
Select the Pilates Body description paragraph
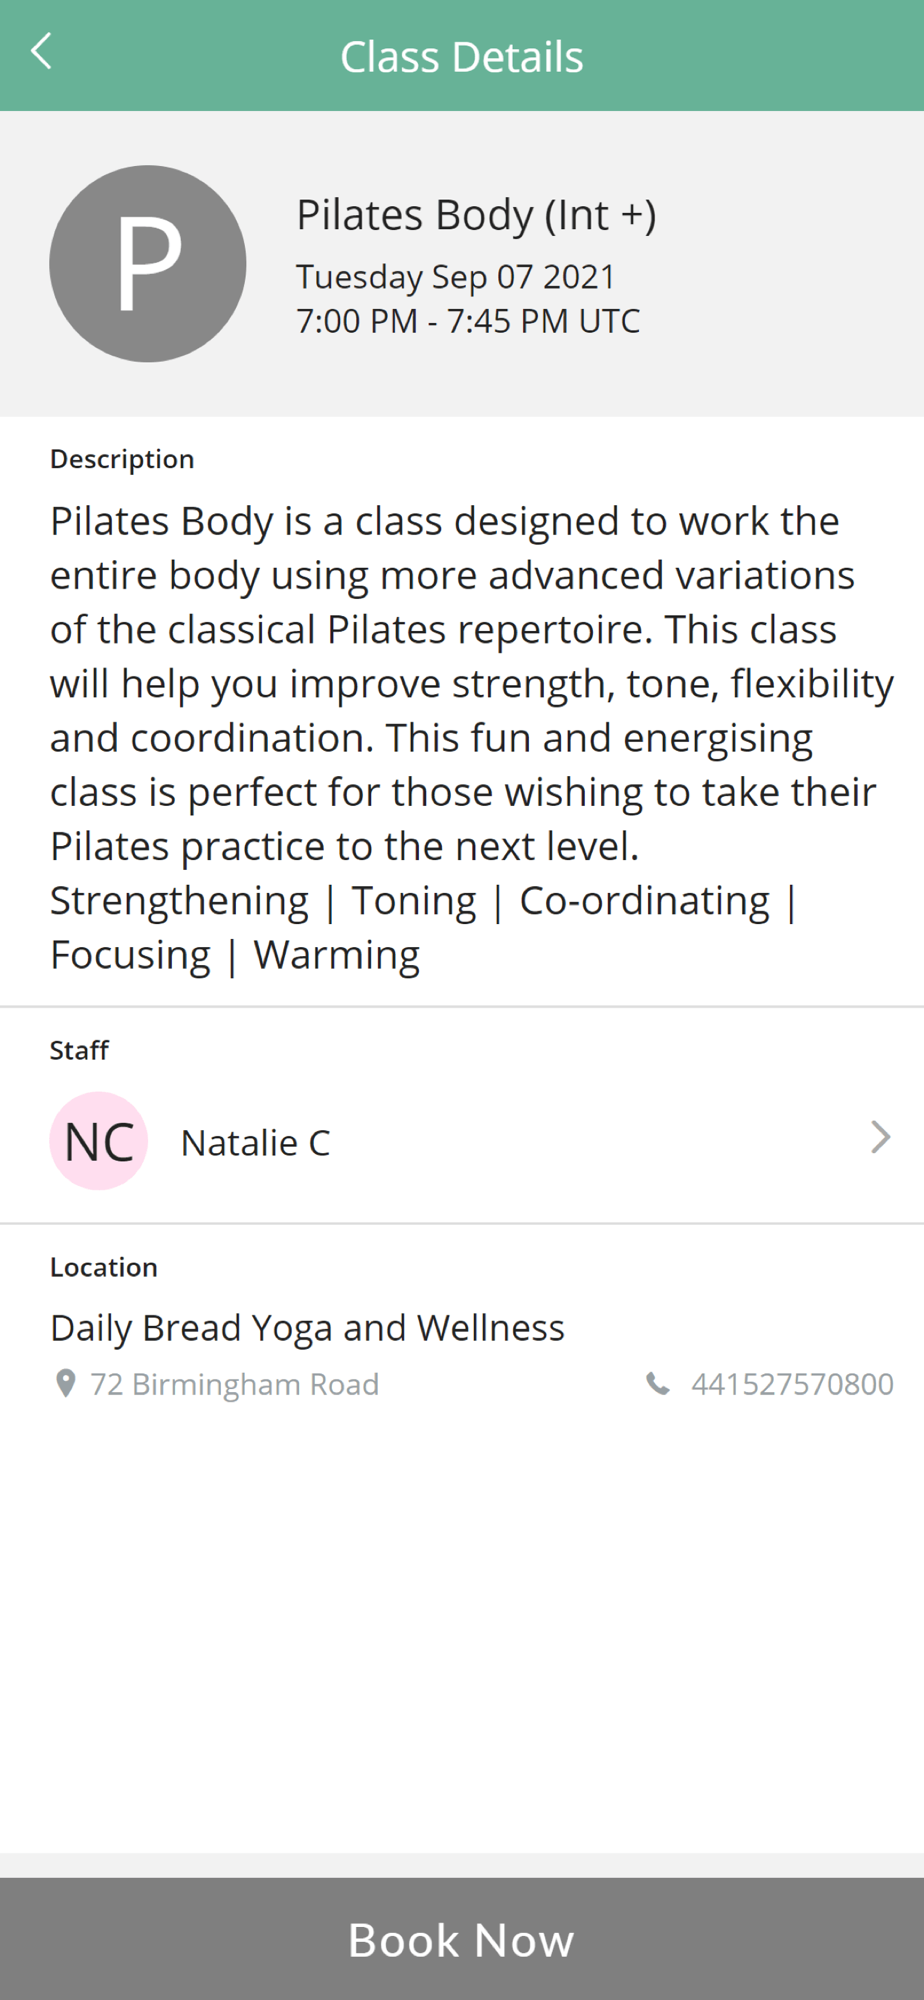[472, 683]
